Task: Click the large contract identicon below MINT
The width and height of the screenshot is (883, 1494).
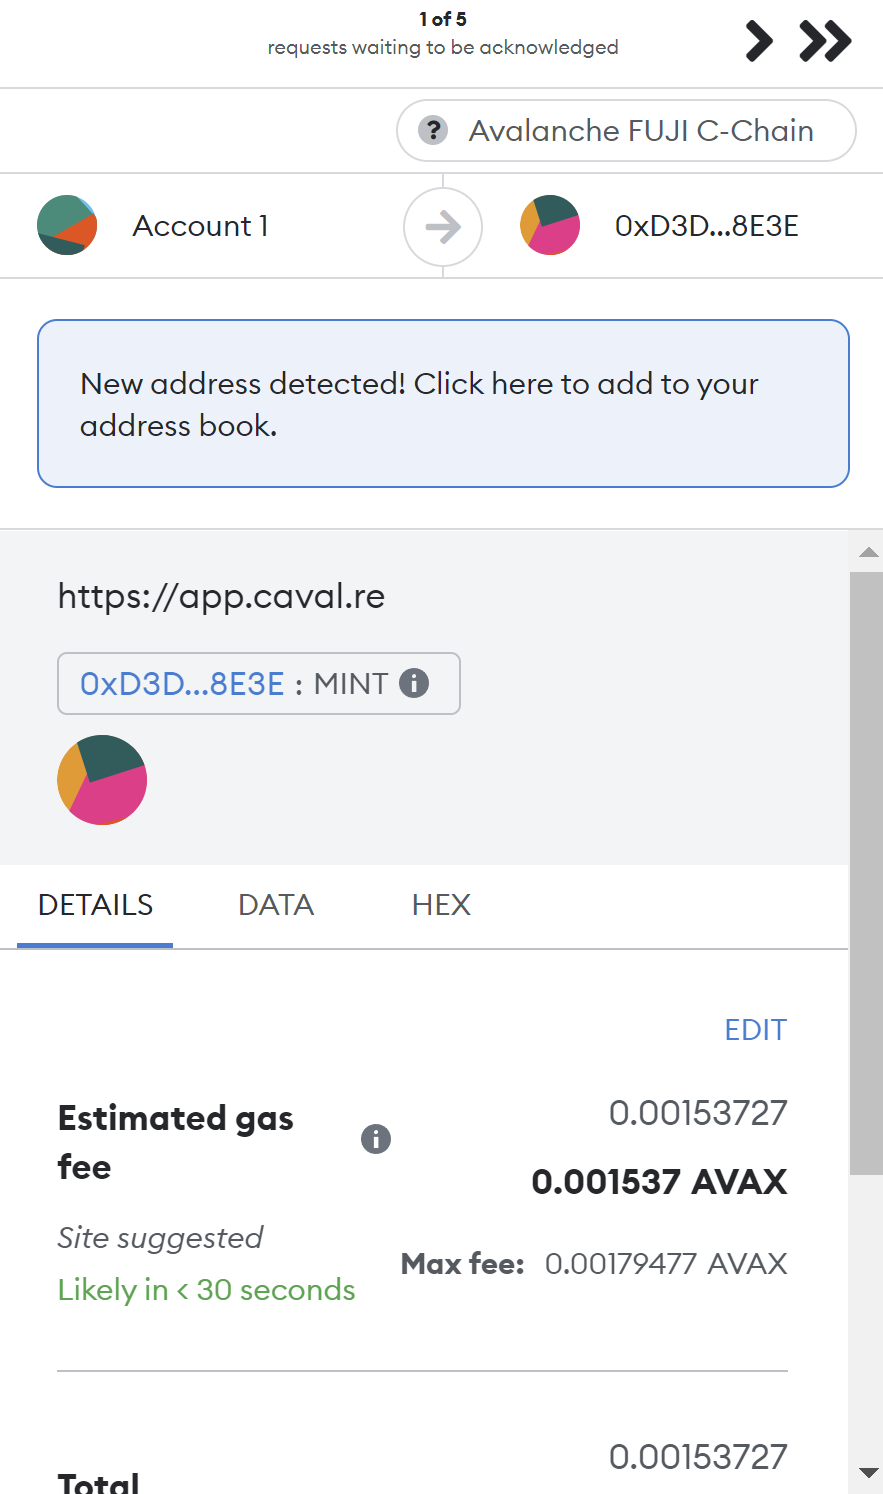Action: coord(102,780)
